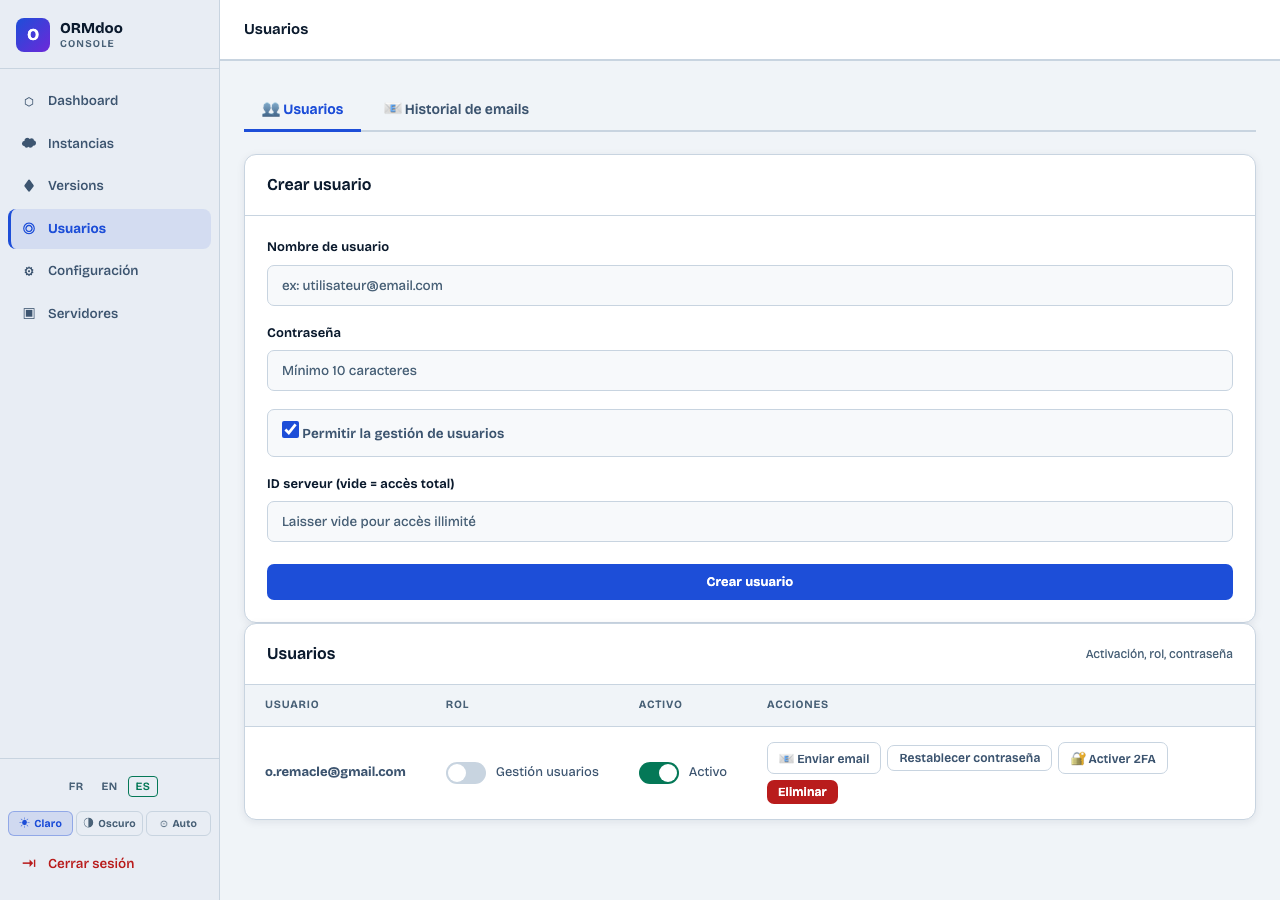This screenshot has height=900, width=1280.
Task: Focus the ID serveur input field
Action: (750, 521)
